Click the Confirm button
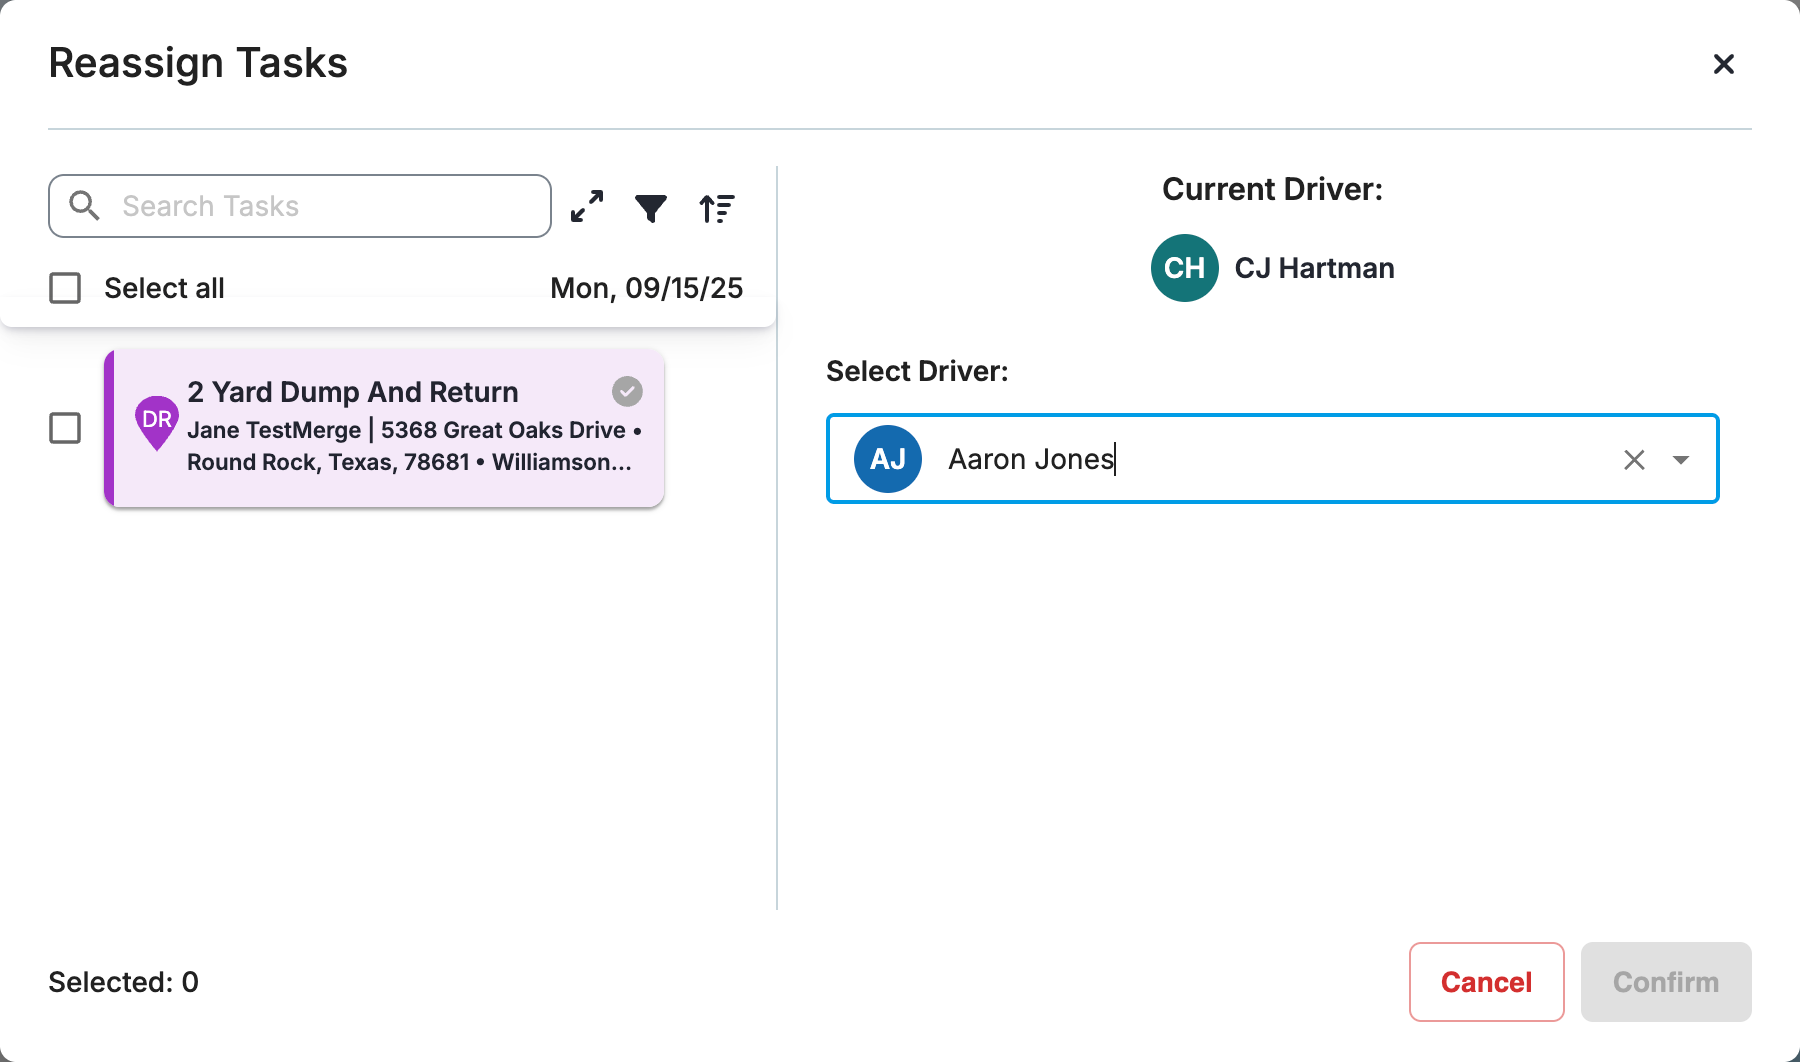This screenshot has height=1062, width=1800. [x=1665, y=982]
